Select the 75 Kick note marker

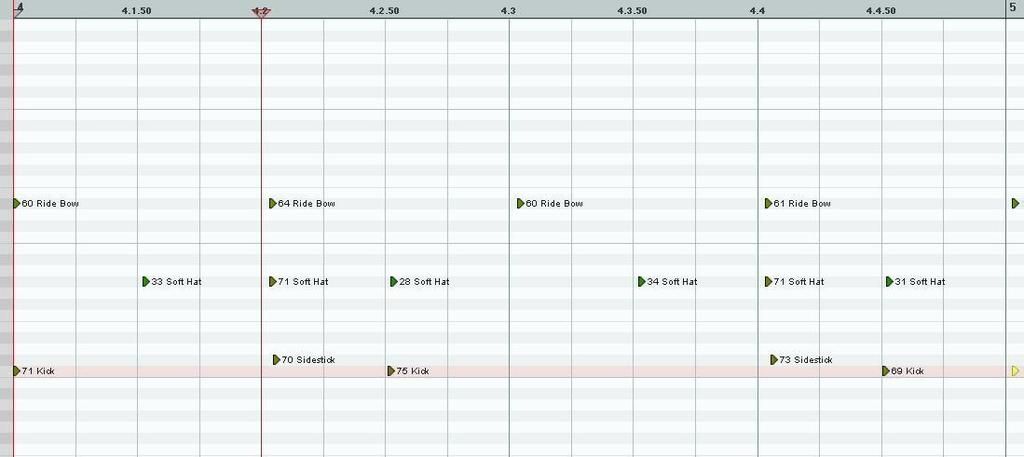391,371
